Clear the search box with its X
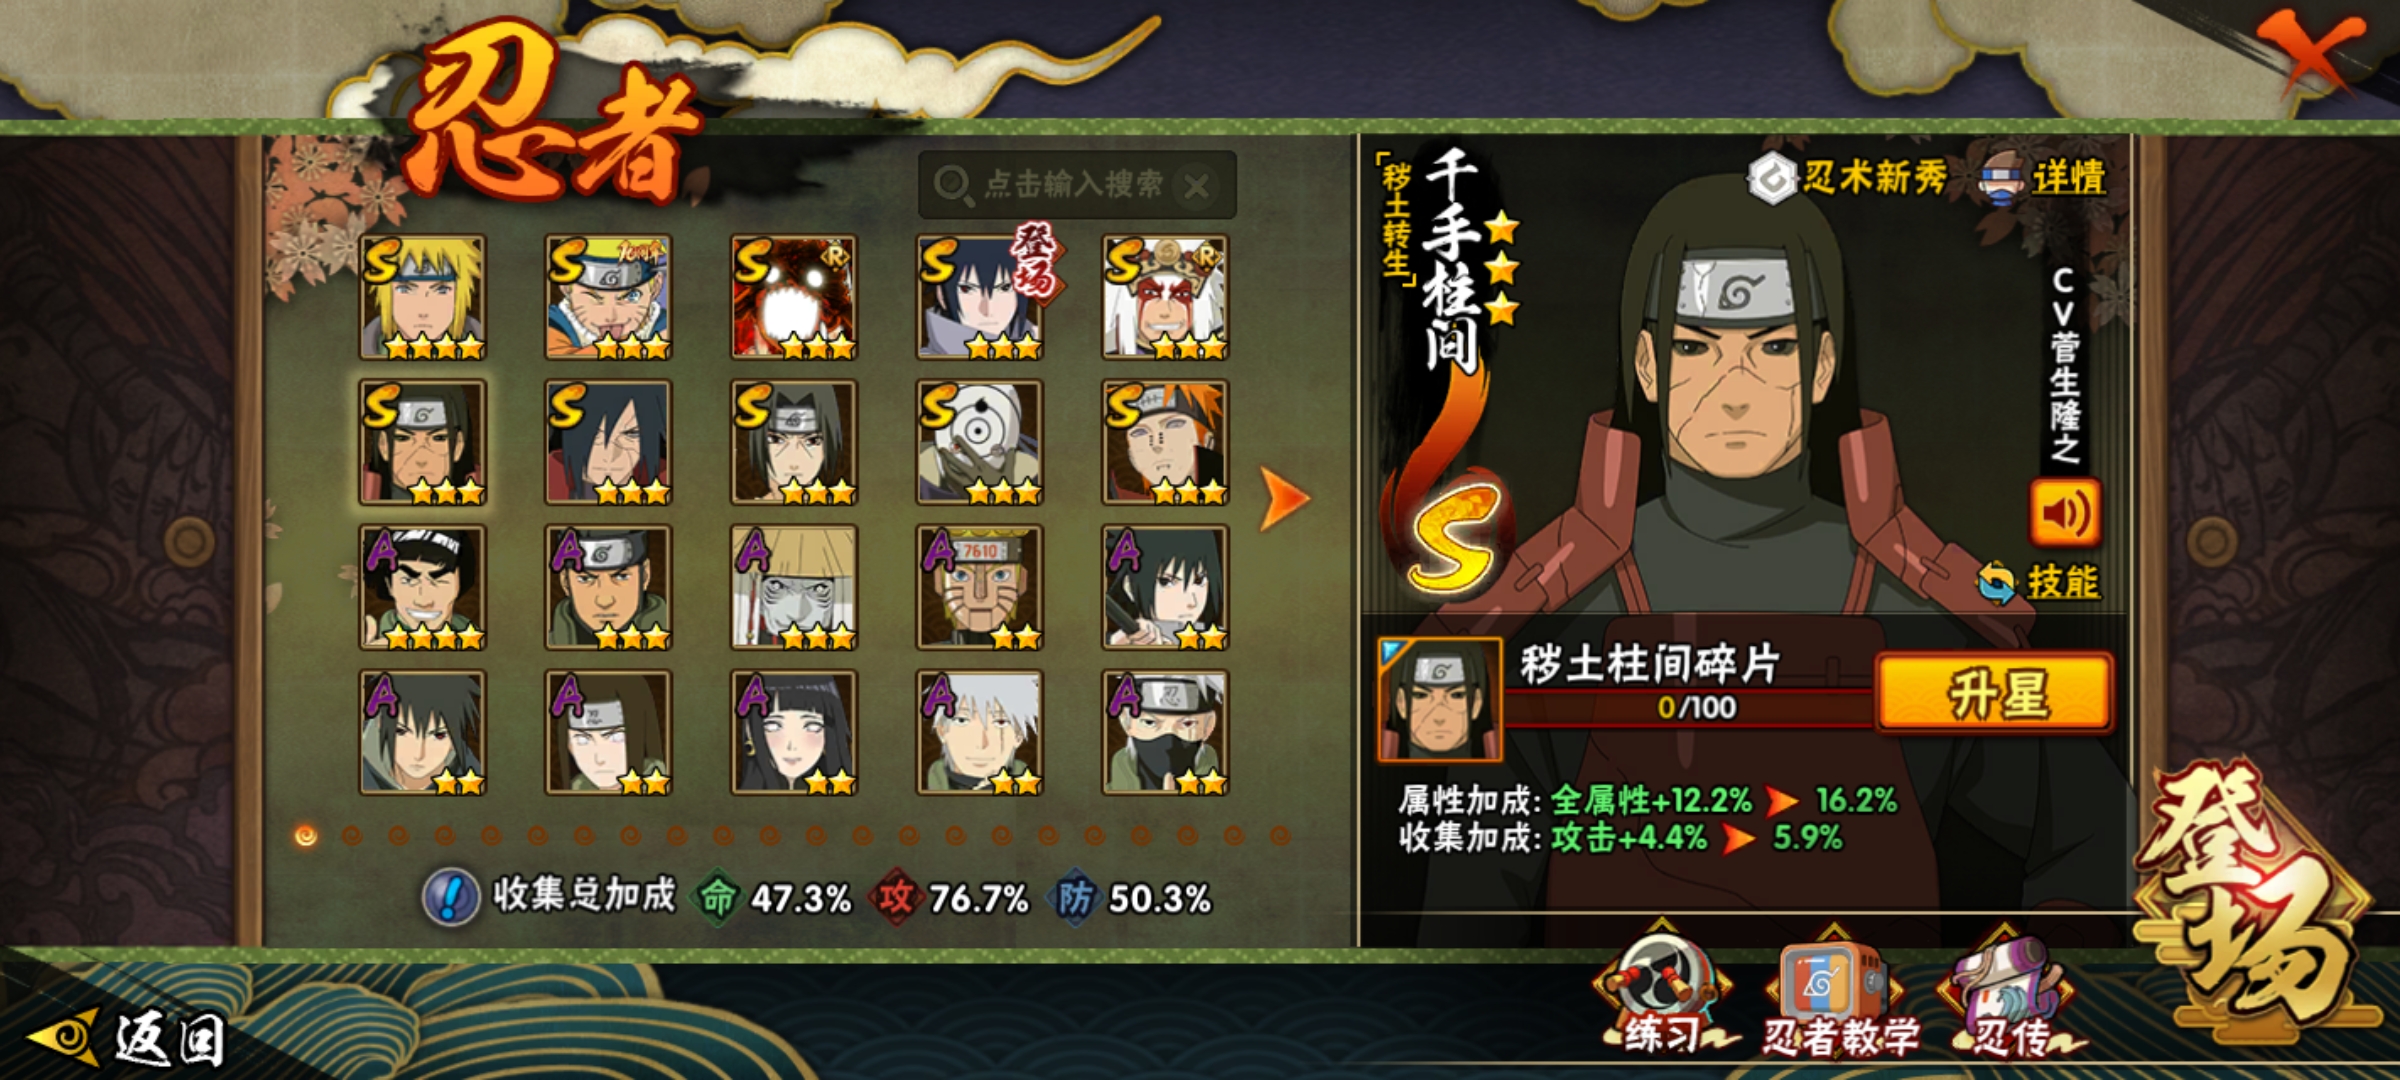The width and height of the screenshot is (2400, 1080). [1197, 185]
